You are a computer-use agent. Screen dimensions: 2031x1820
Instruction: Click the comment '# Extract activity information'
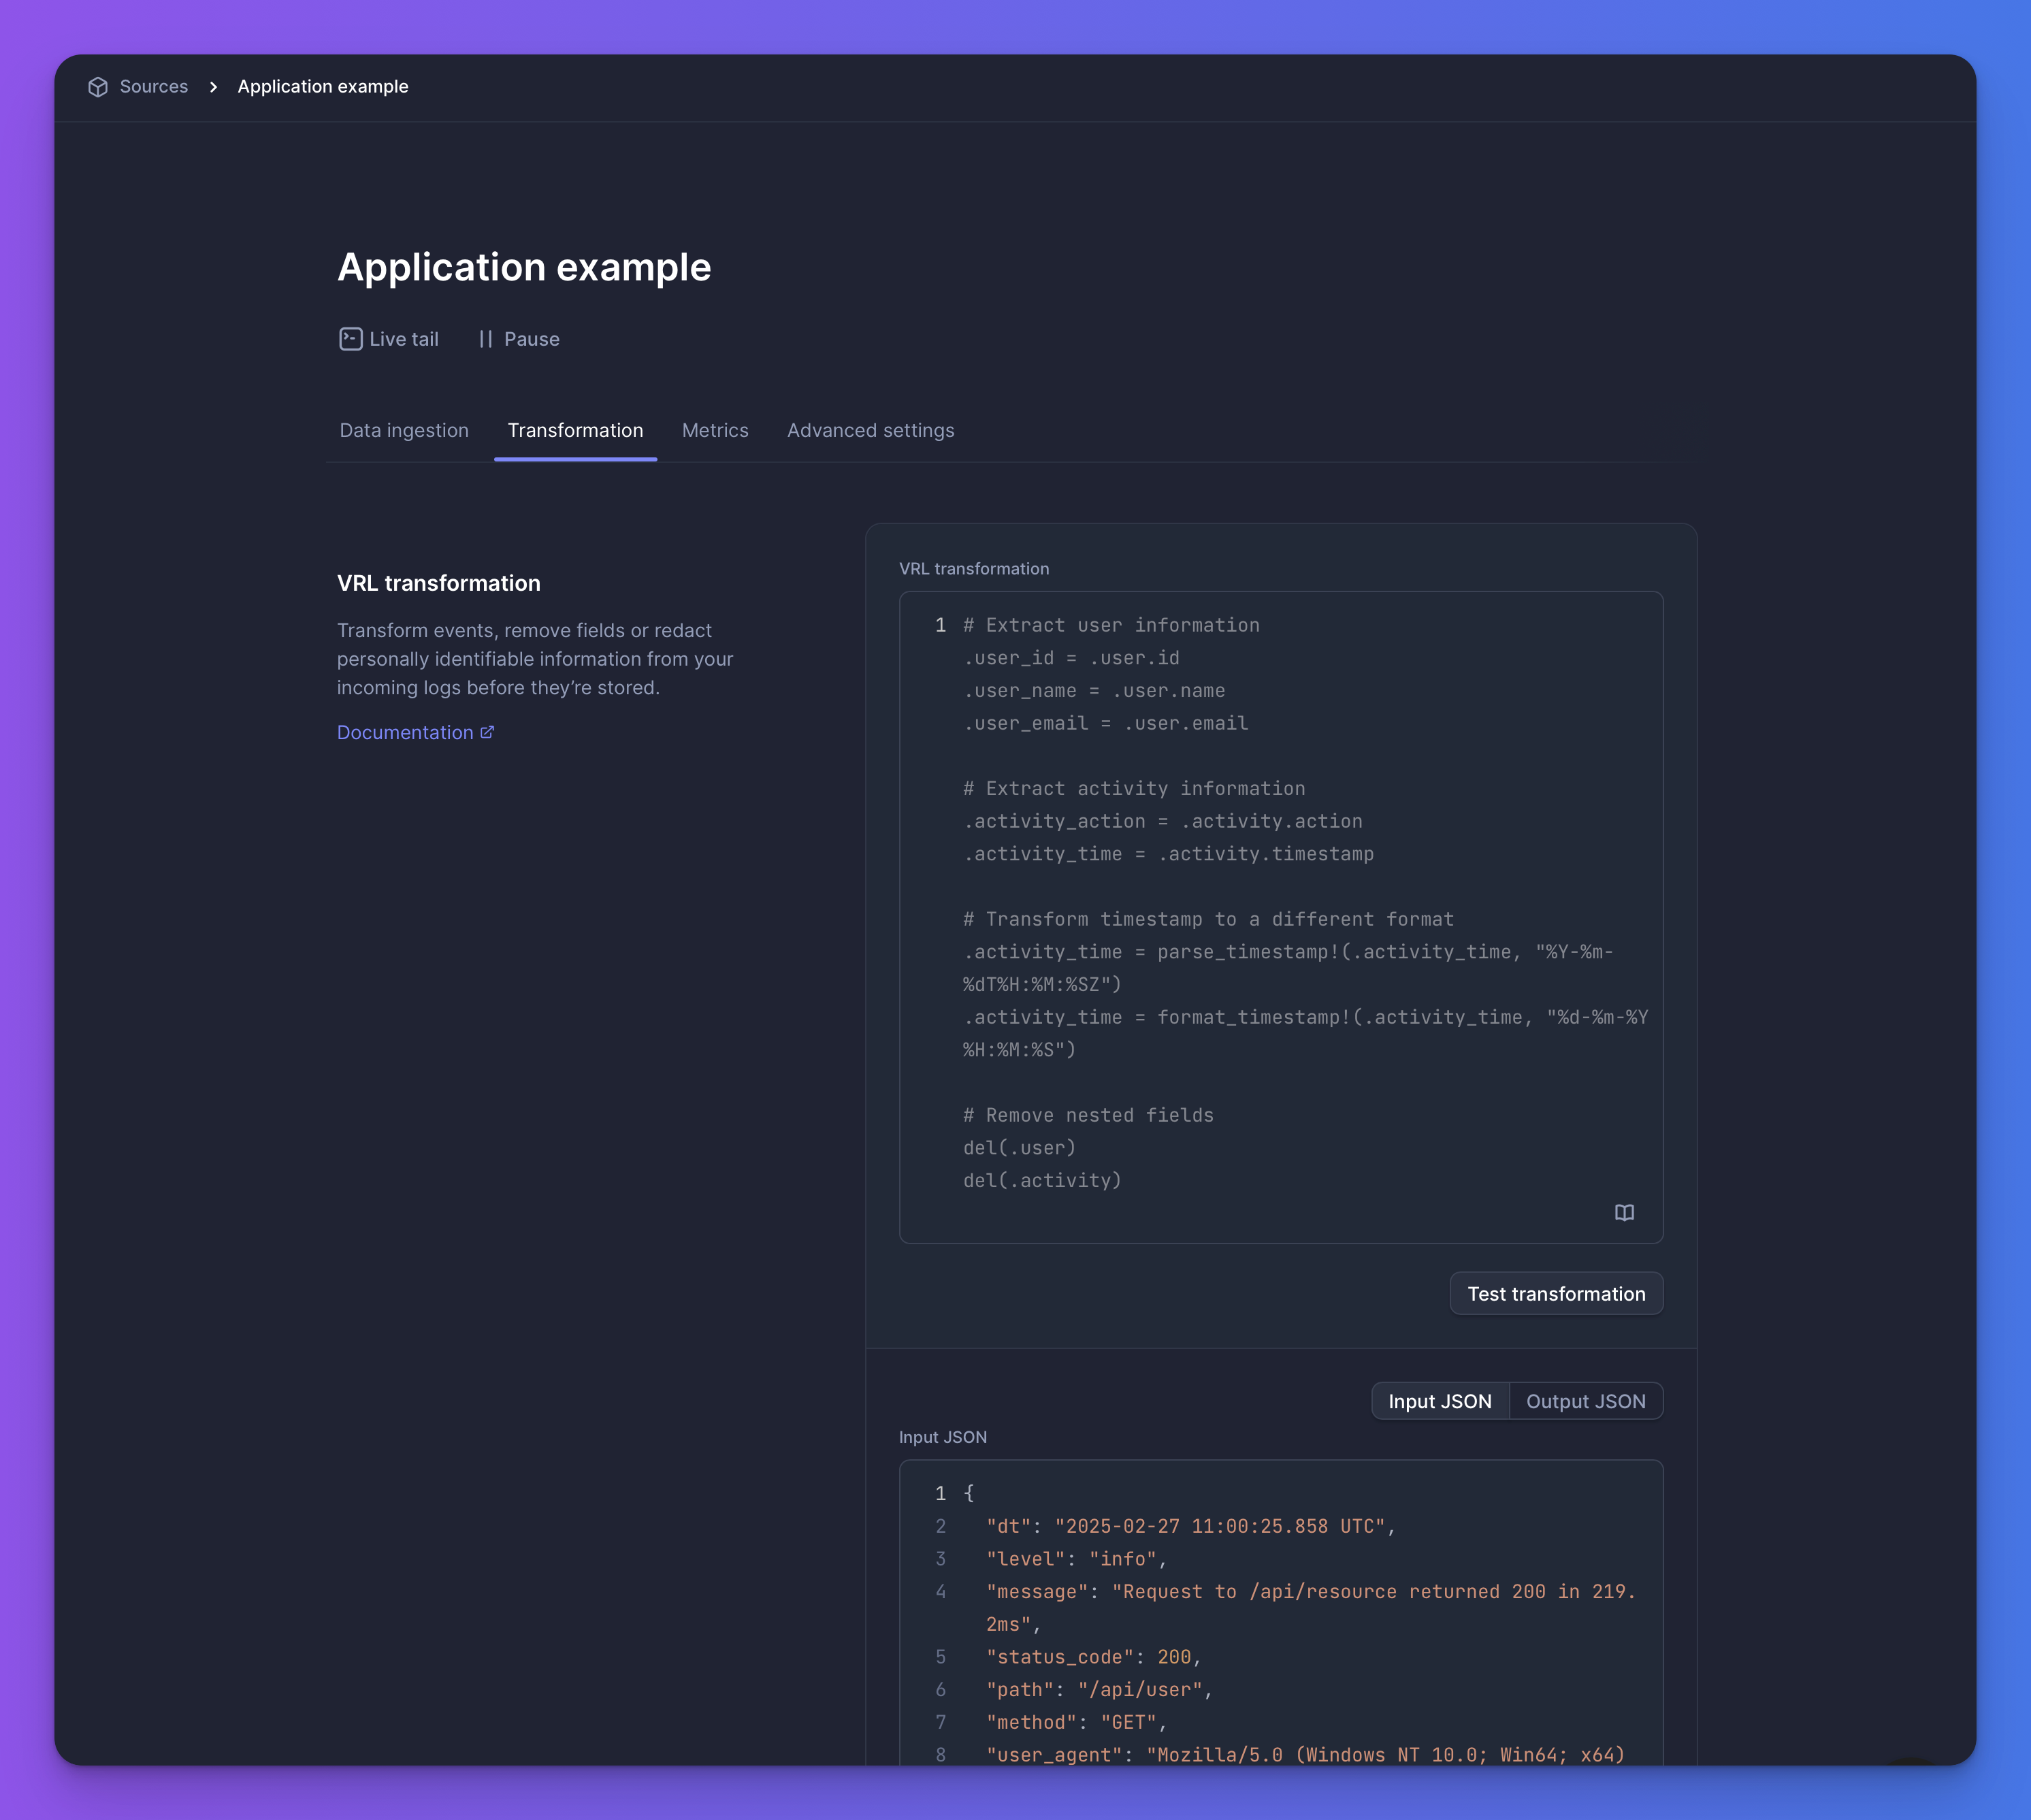(1134, 788)
